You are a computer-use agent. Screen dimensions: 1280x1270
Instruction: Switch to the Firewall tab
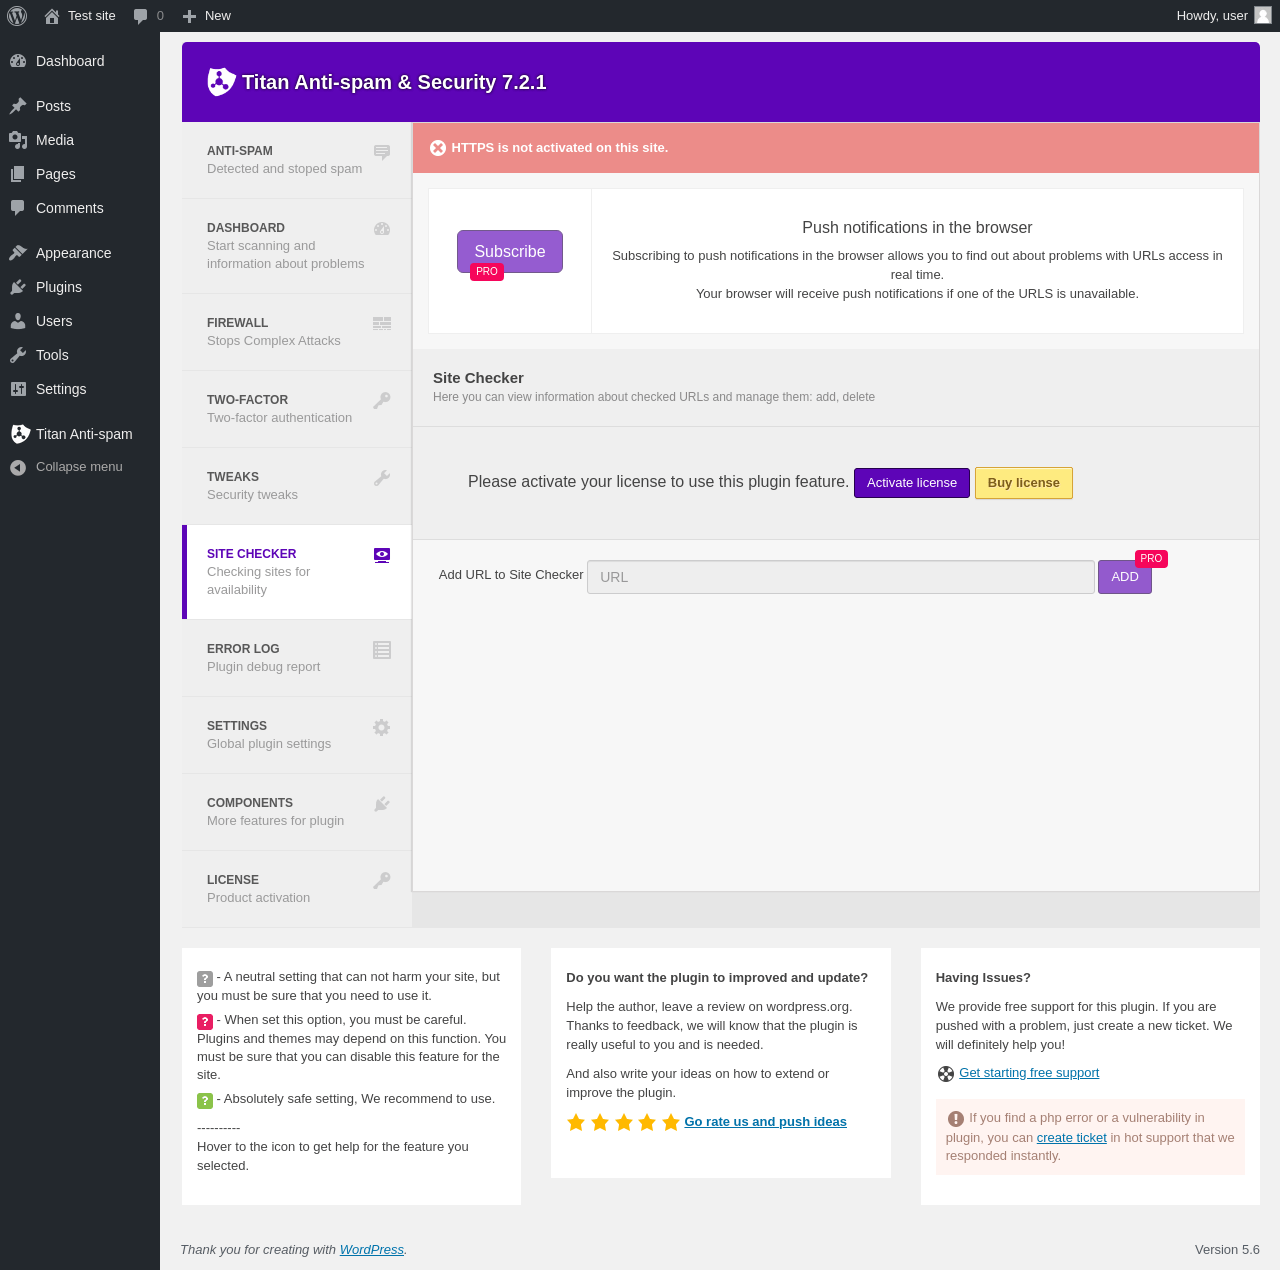(x=297, y=332)
